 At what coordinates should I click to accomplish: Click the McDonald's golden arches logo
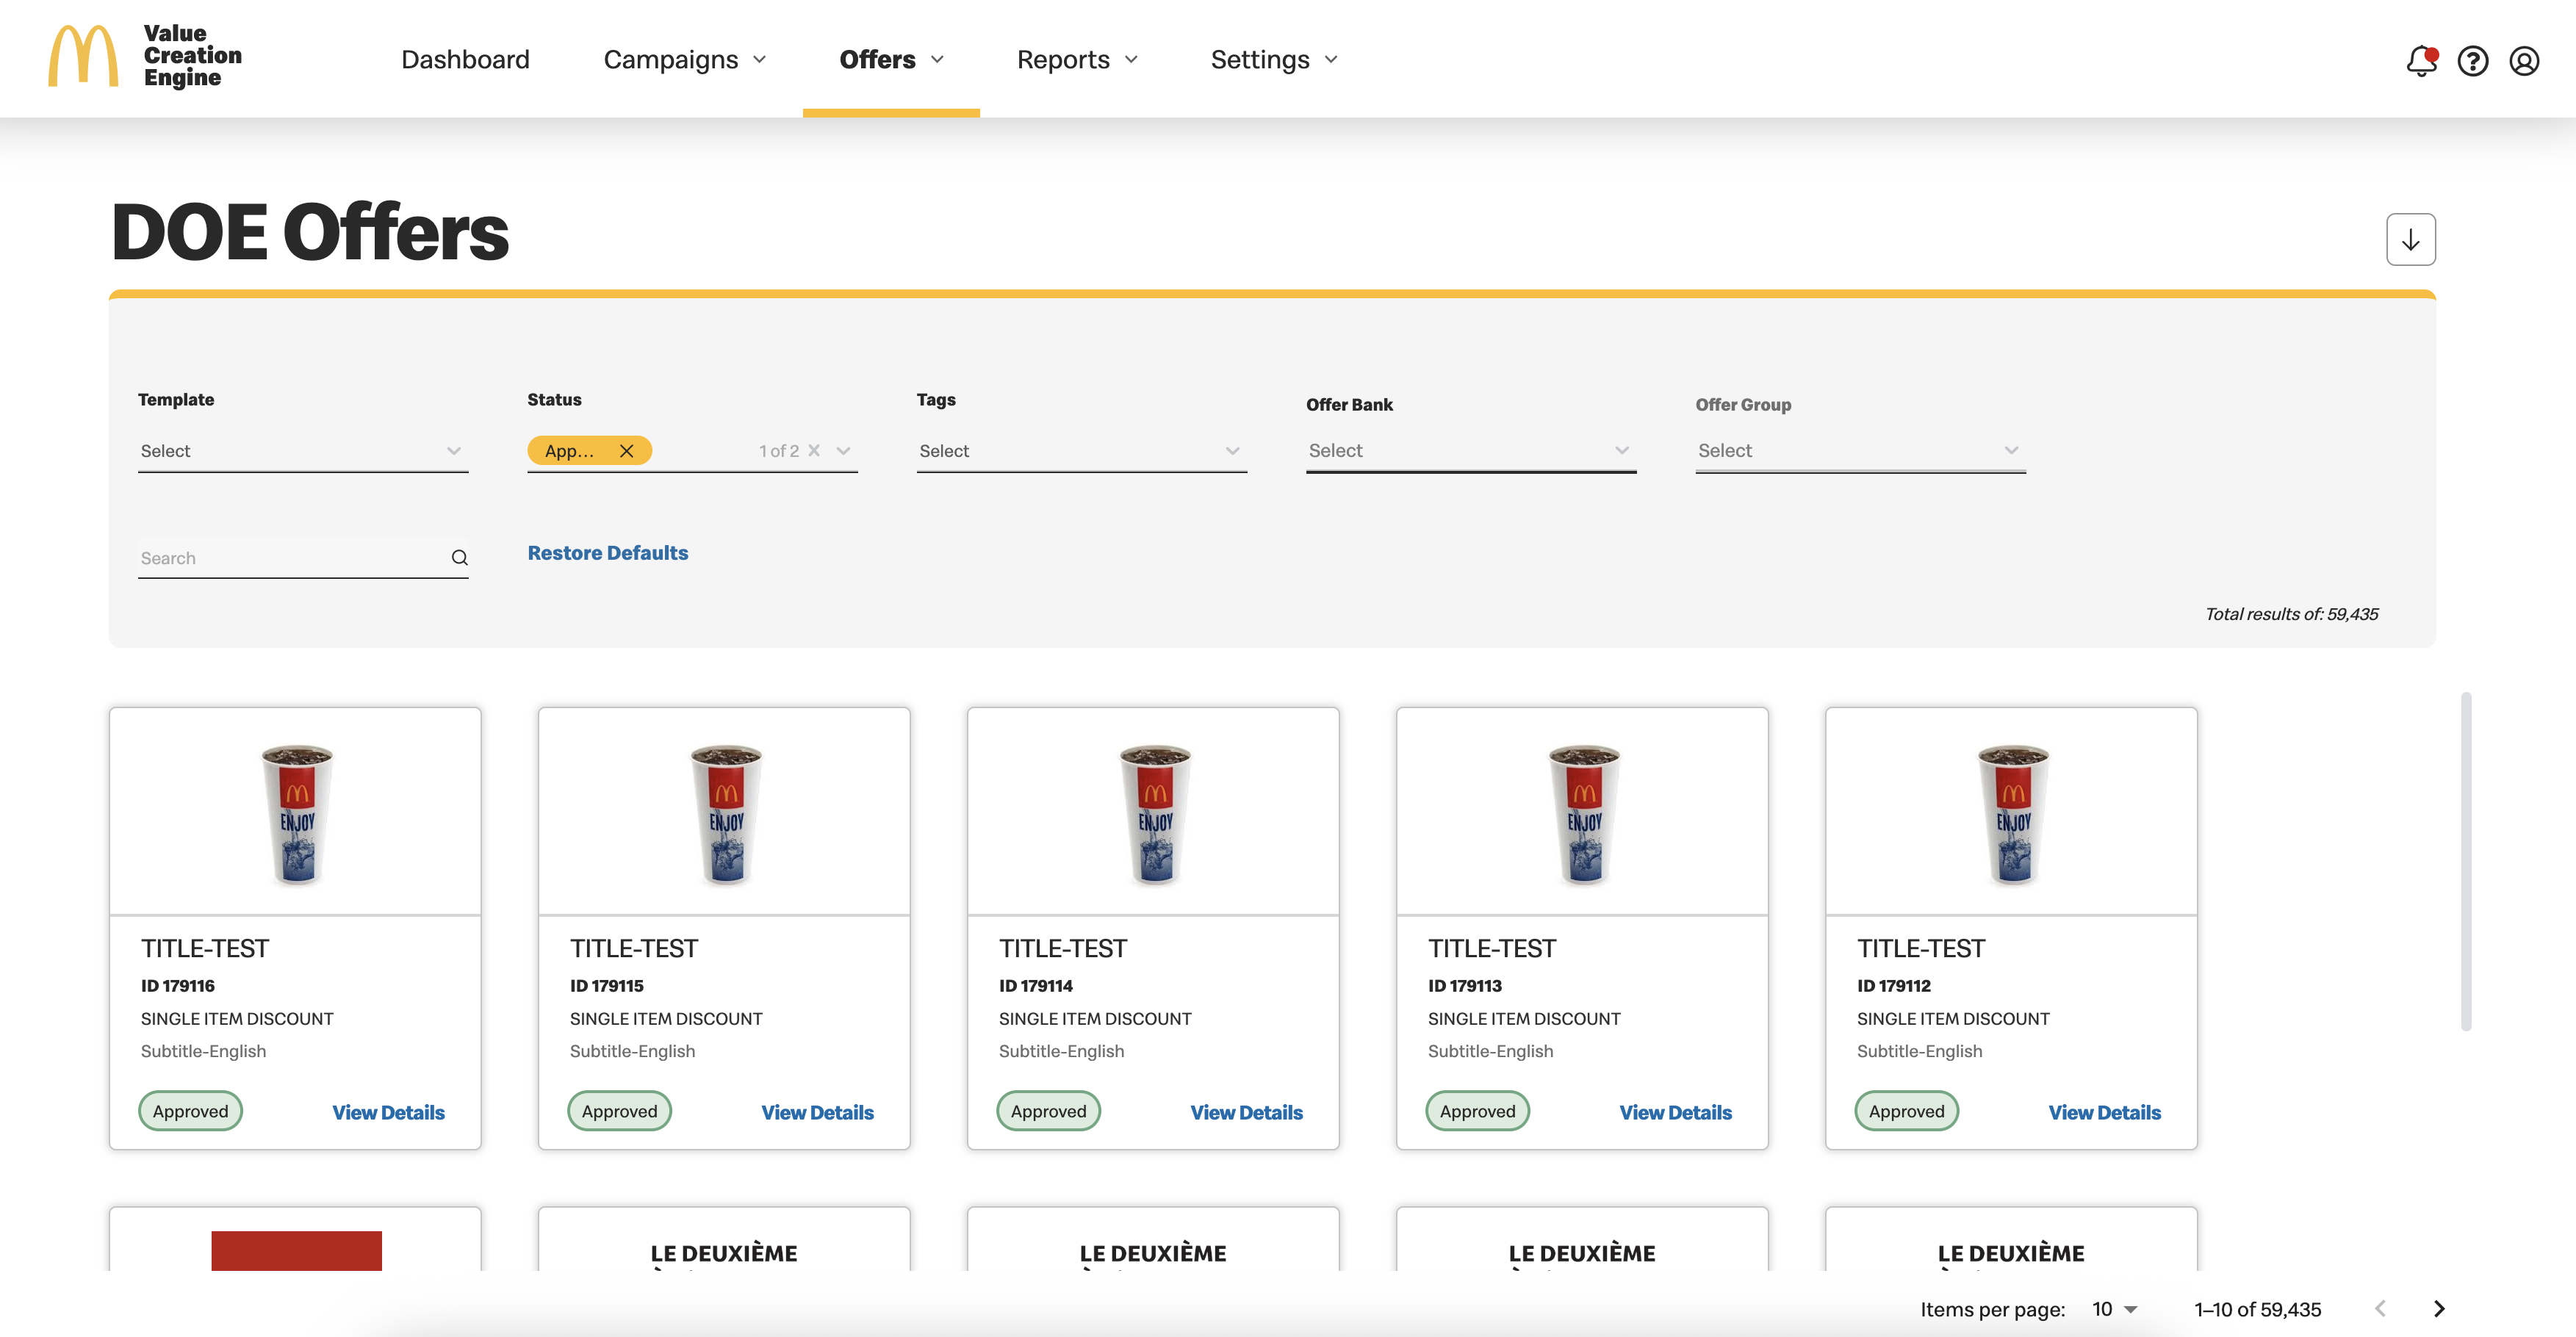coord(83,57)
